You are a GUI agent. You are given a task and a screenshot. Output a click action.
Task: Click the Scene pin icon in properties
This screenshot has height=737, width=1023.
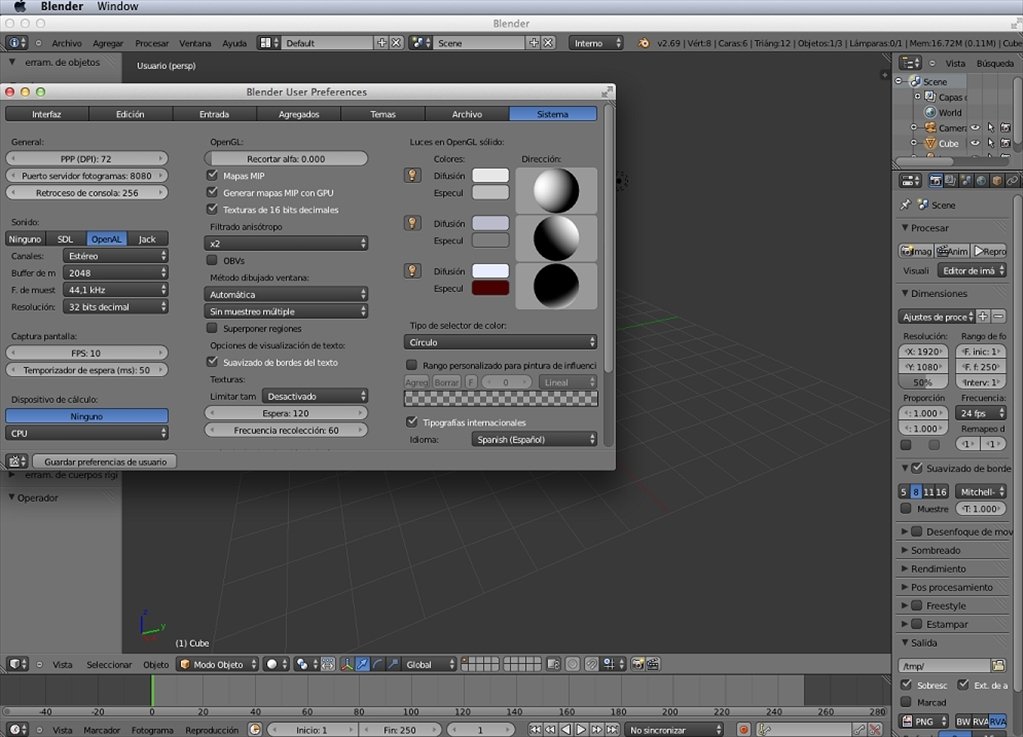(906, 205)
